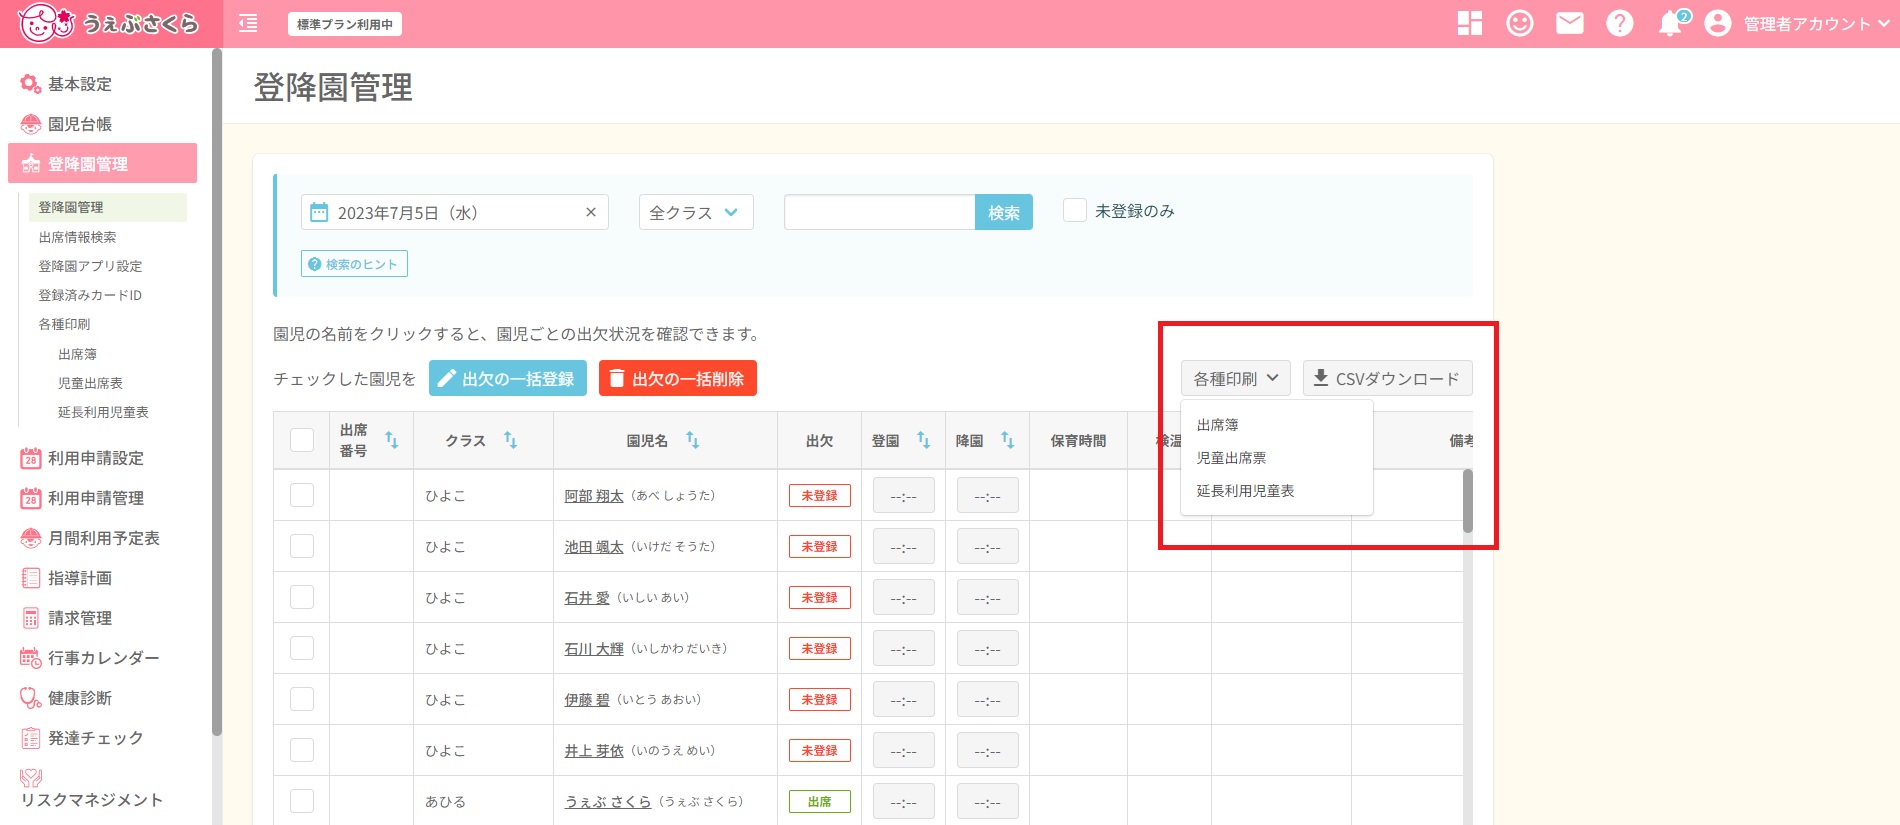Open 登録済みカードID submenu item
Screen dimensions: 1900x825
click(x=90, y=295)
